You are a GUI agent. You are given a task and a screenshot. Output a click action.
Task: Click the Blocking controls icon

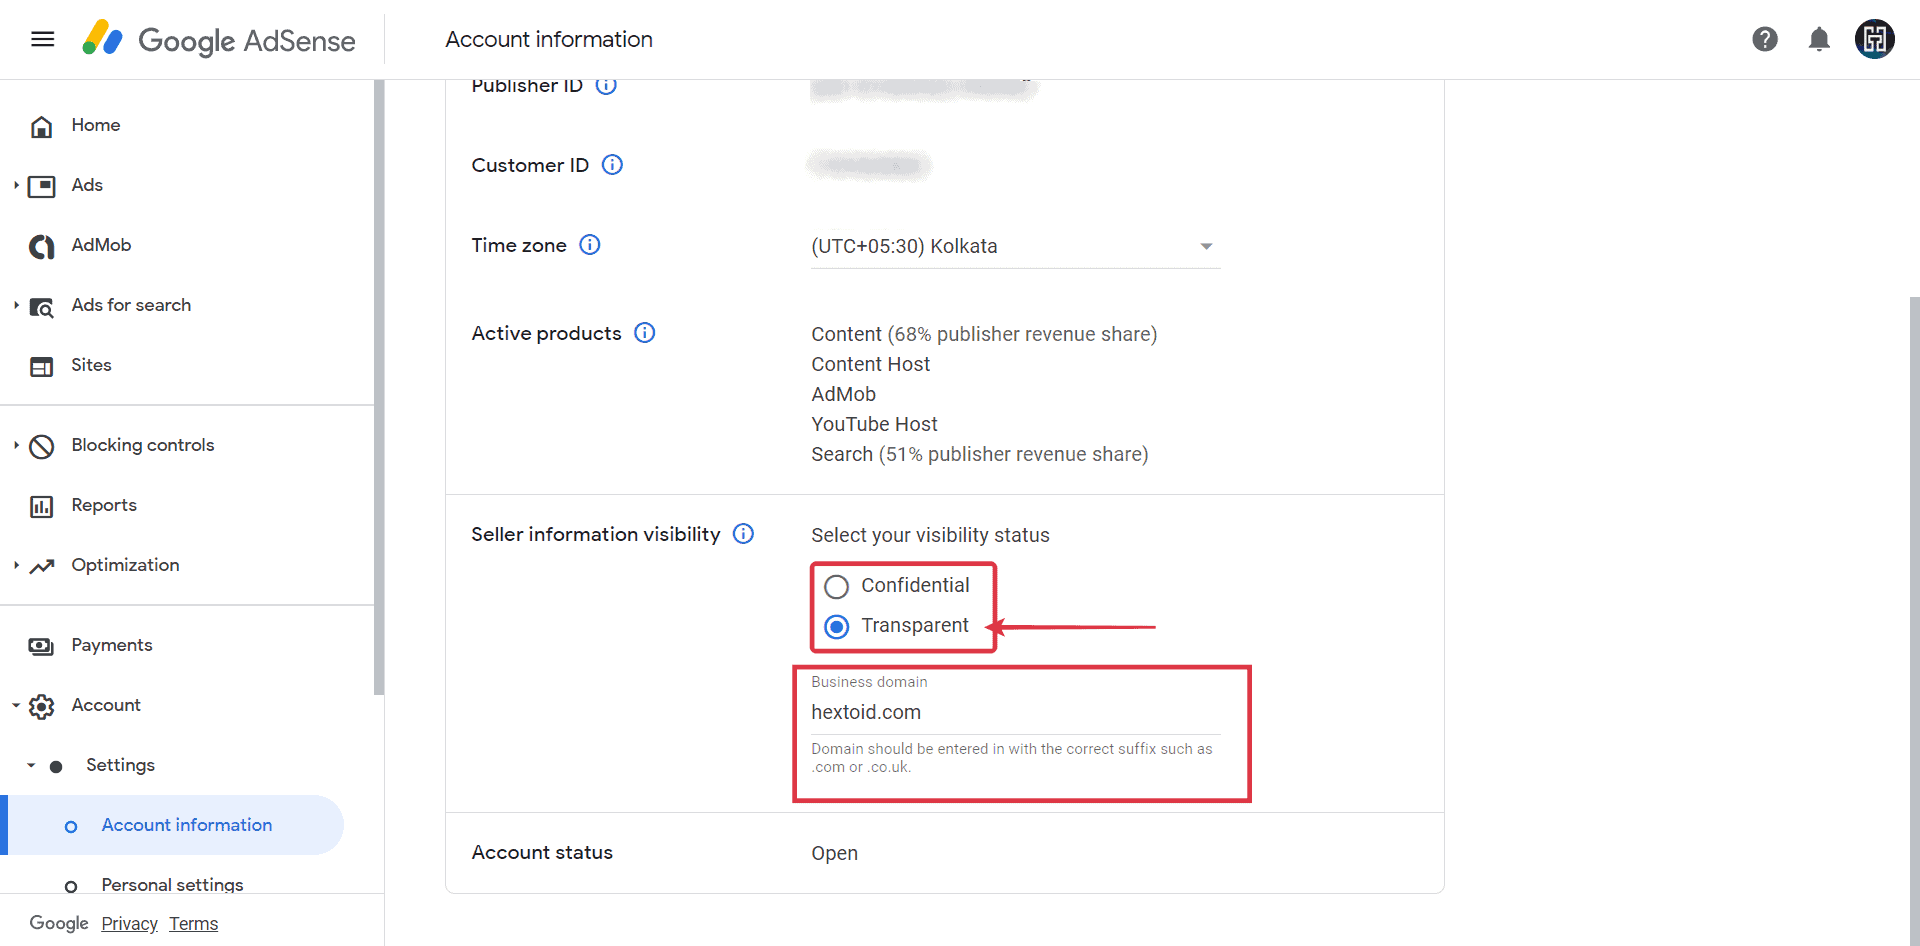(41, 446)
